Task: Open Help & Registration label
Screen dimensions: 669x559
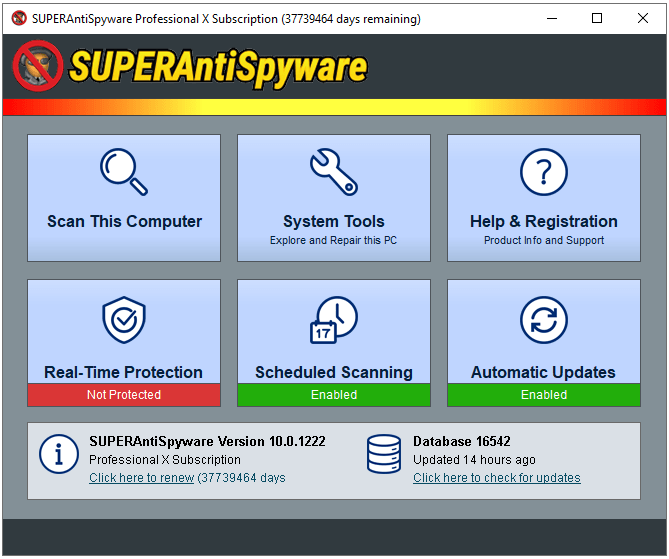Action: click(x=544, y=221)
